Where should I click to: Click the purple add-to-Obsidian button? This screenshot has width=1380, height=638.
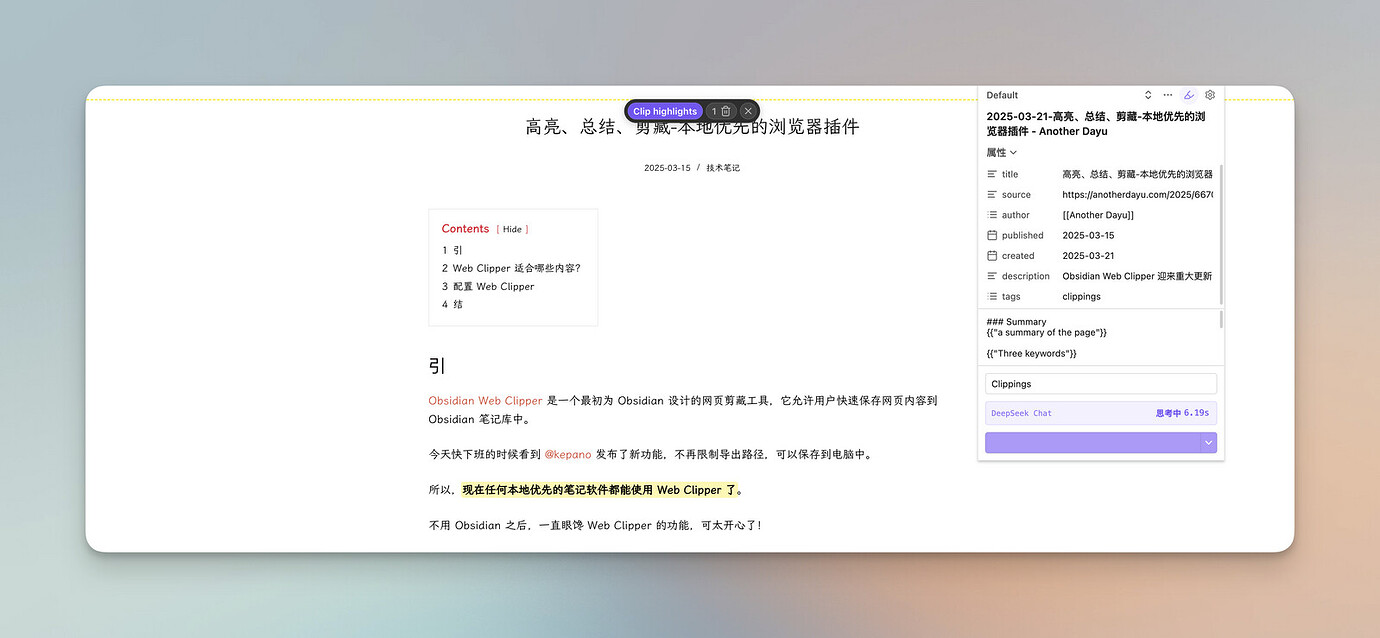1092,443
